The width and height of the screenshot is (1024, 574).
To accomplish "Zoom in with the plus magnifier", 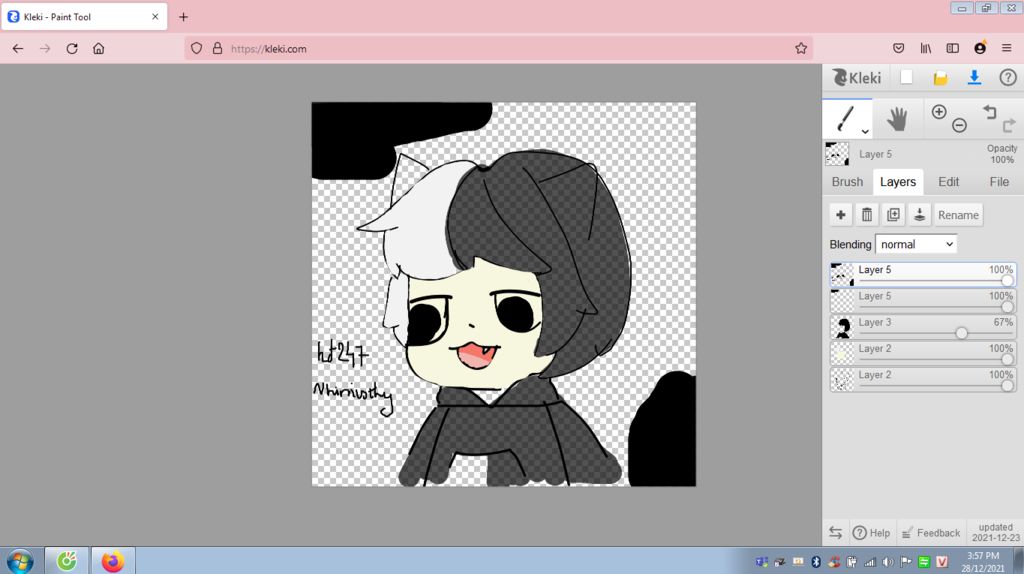I will (x=939, y=112).
